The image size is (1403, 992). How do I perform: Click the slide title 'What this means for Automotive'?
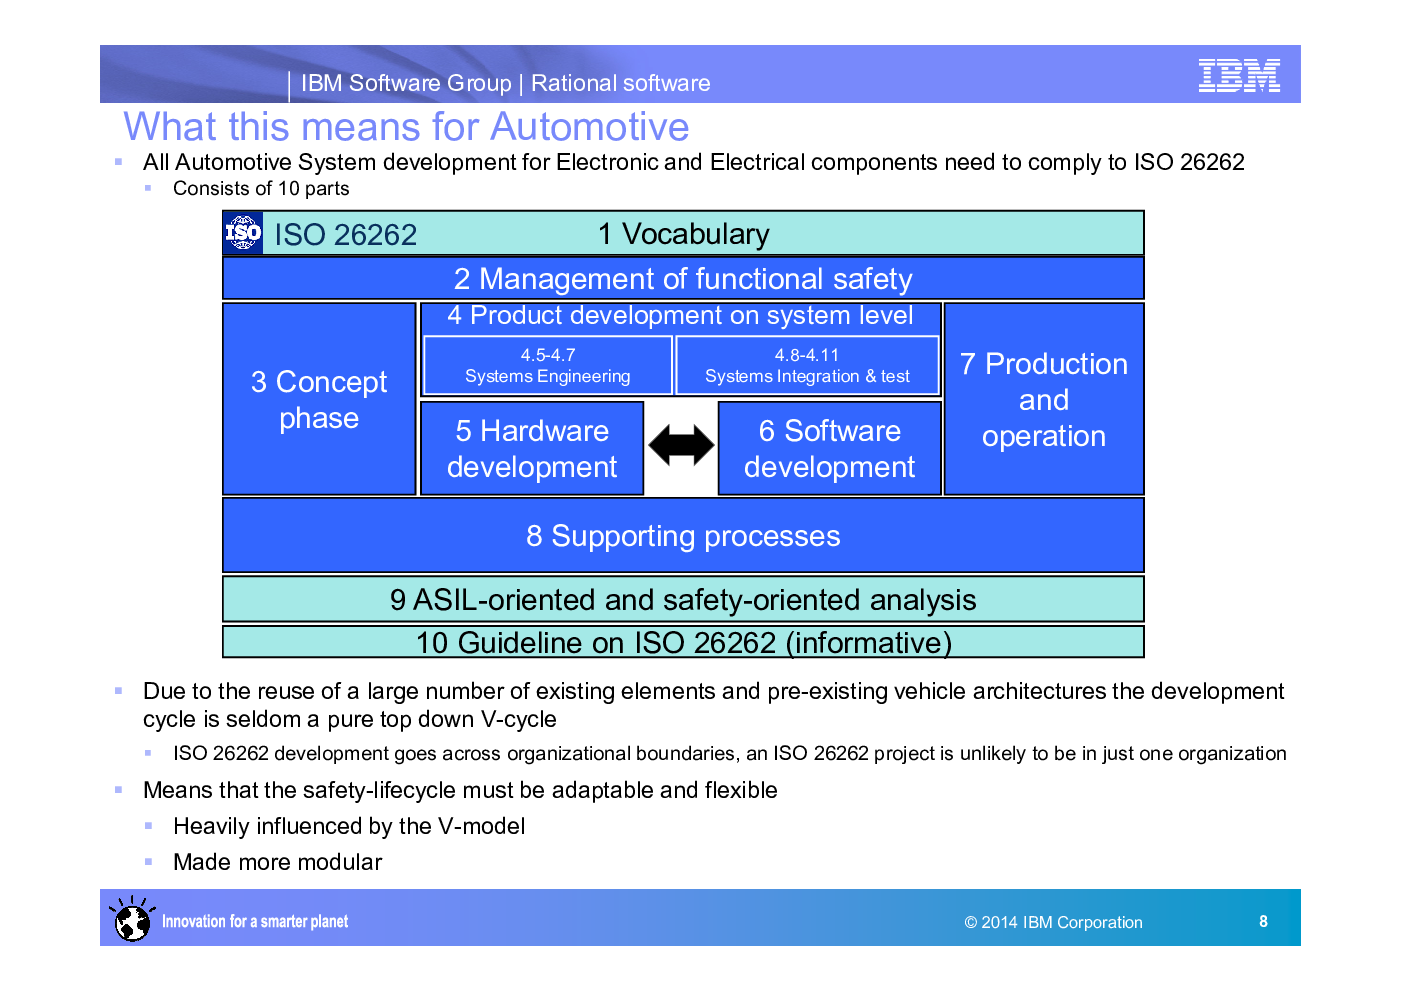[x=406, y=127]
